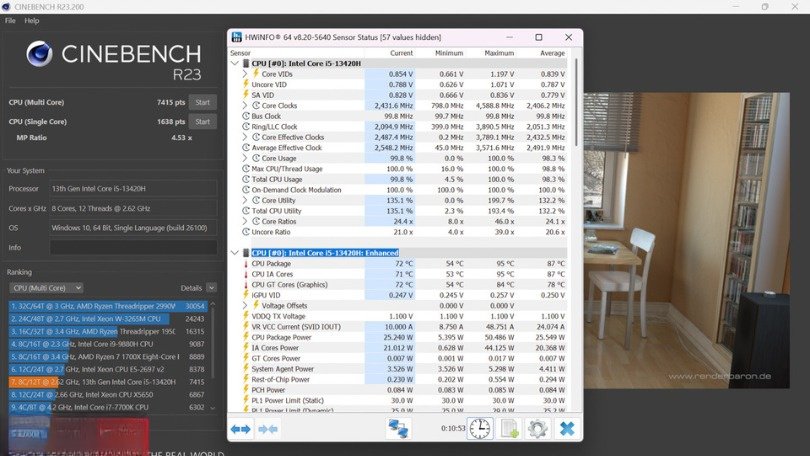Click the lightning icon of CPU Package Power
Viewport: 810px width, 456px height.
[246, 337]
